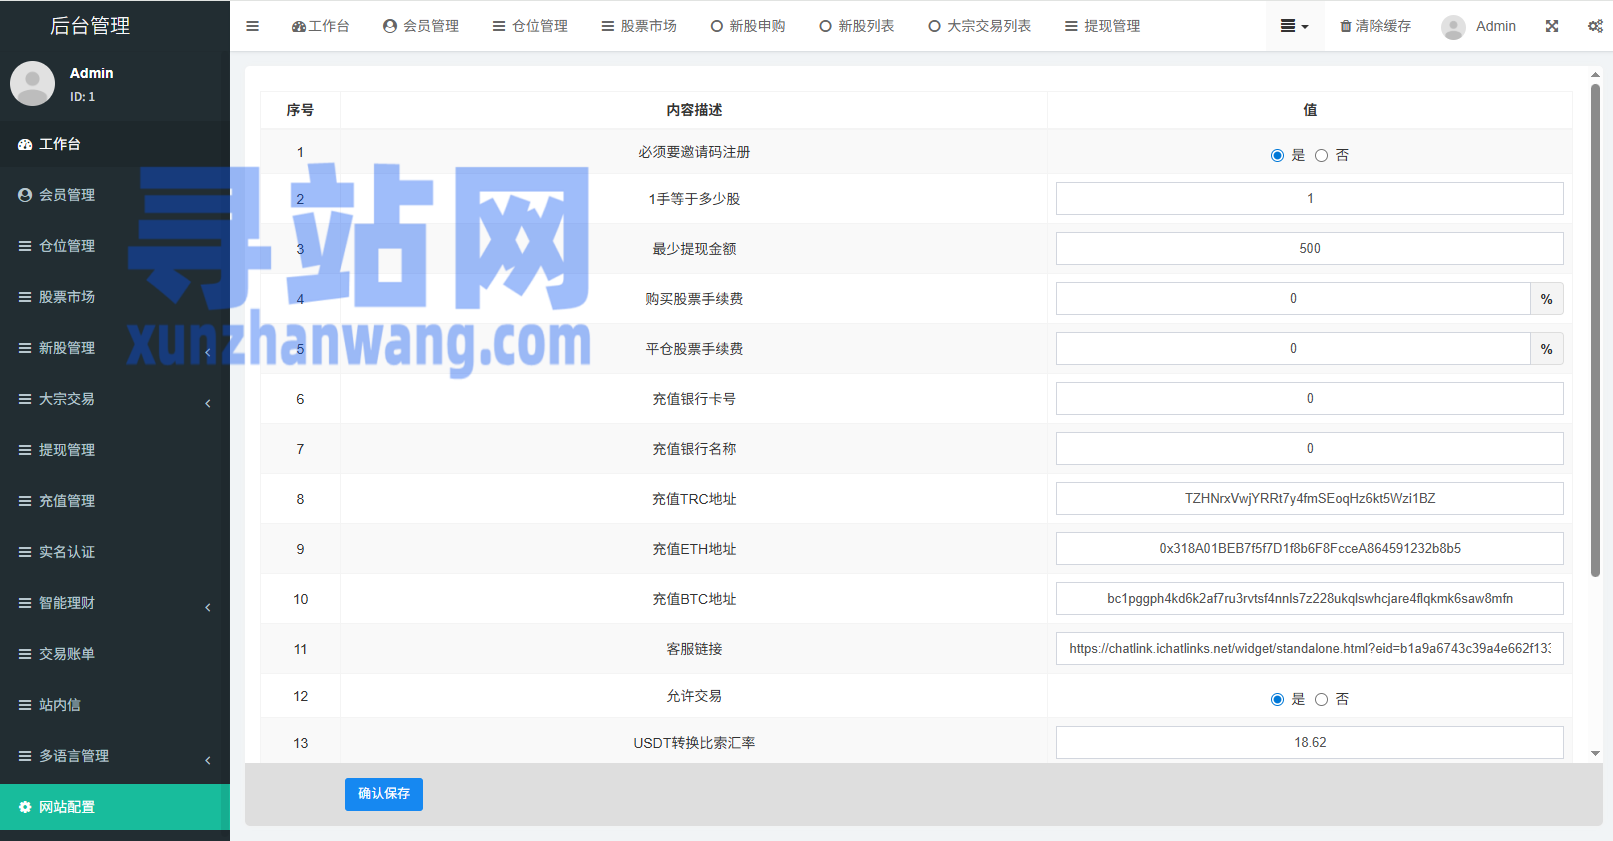Click the vertical scrollbar down arrow
Viewport: 1613px width, 841px height.
coord(1595,753)
